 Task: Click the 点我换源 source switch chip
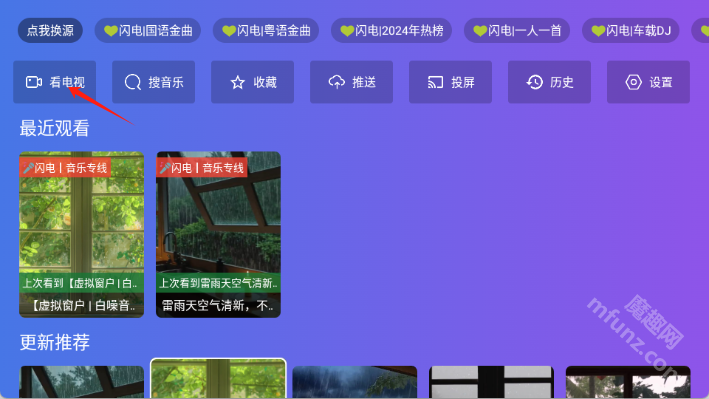[50, 30]
